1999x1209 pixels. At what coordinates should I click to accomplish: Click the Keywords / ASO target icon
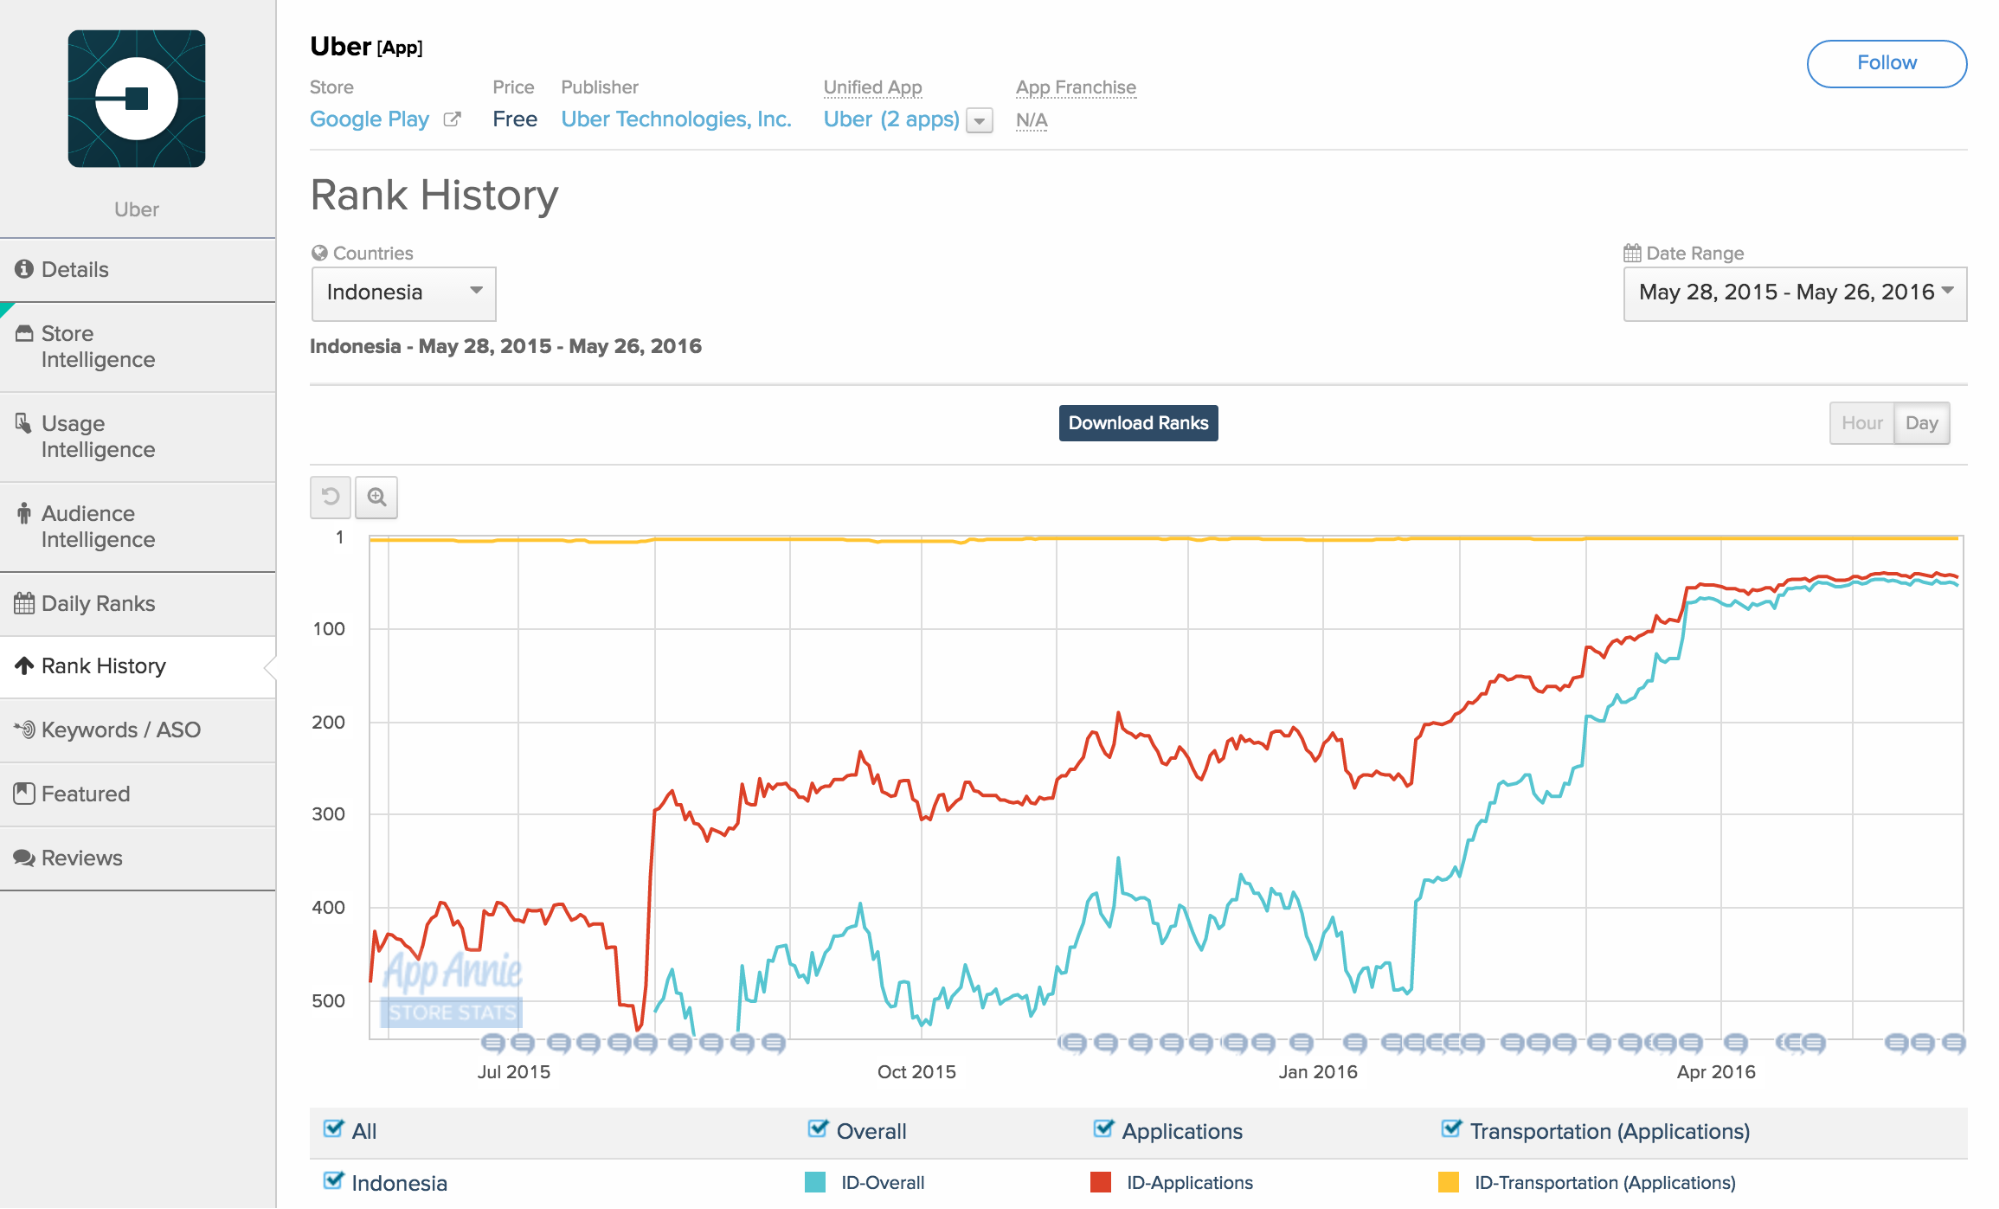coord(24,730)
